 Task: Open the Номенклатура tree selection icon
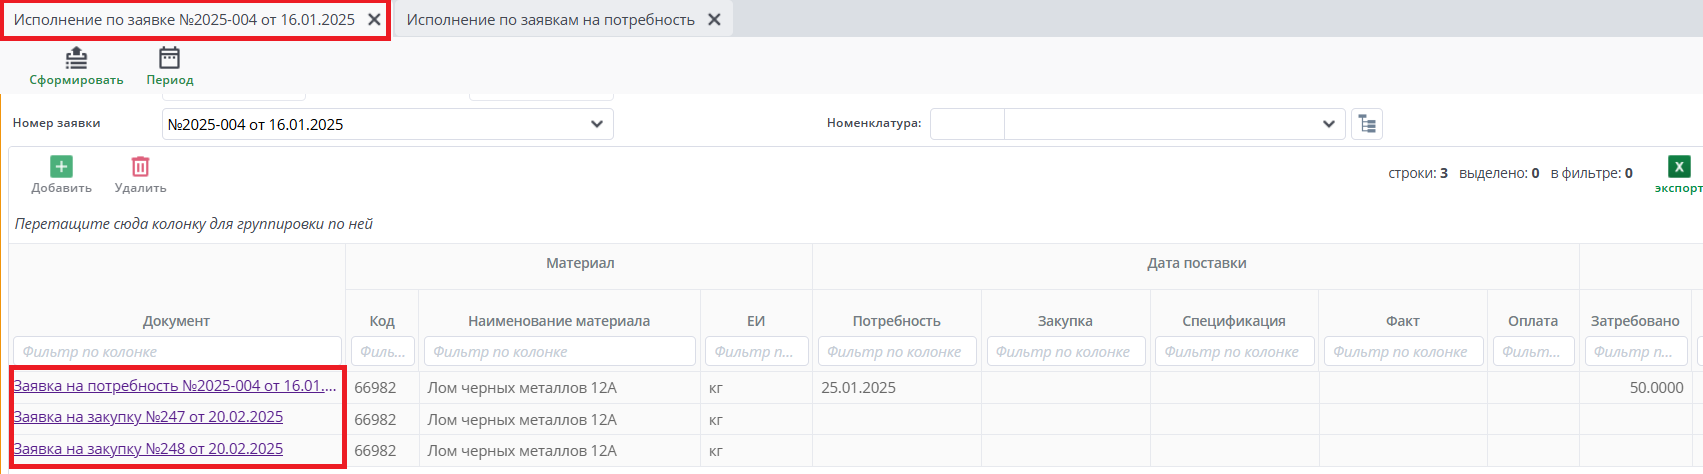click(1367, 124)
